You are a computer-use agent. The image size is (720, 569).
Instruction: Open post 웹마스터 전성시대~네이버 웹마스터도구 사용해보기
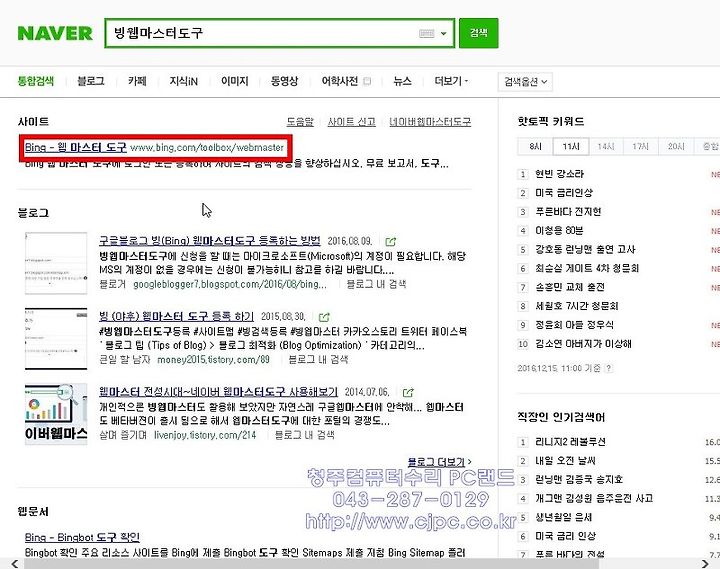(219, 392)
